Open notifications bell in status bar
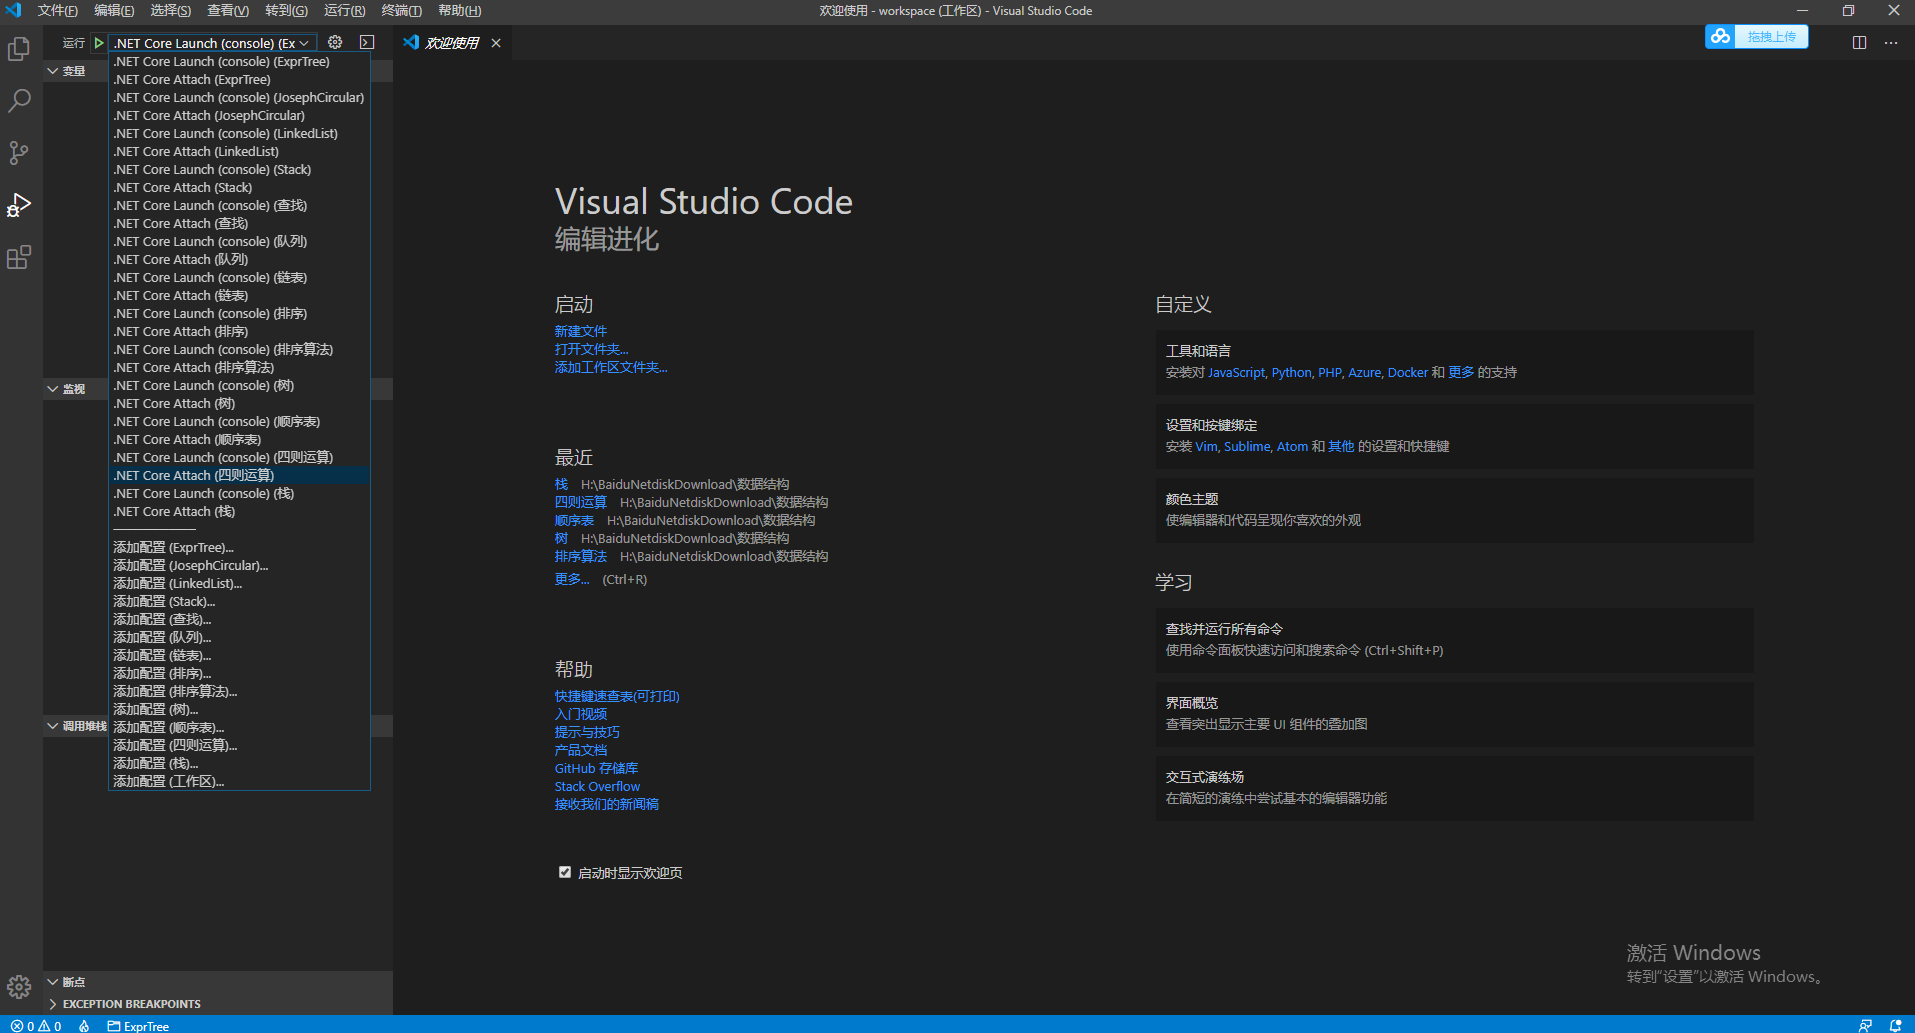Screen dimensions: 1915x1033 coord(1895,1026)
